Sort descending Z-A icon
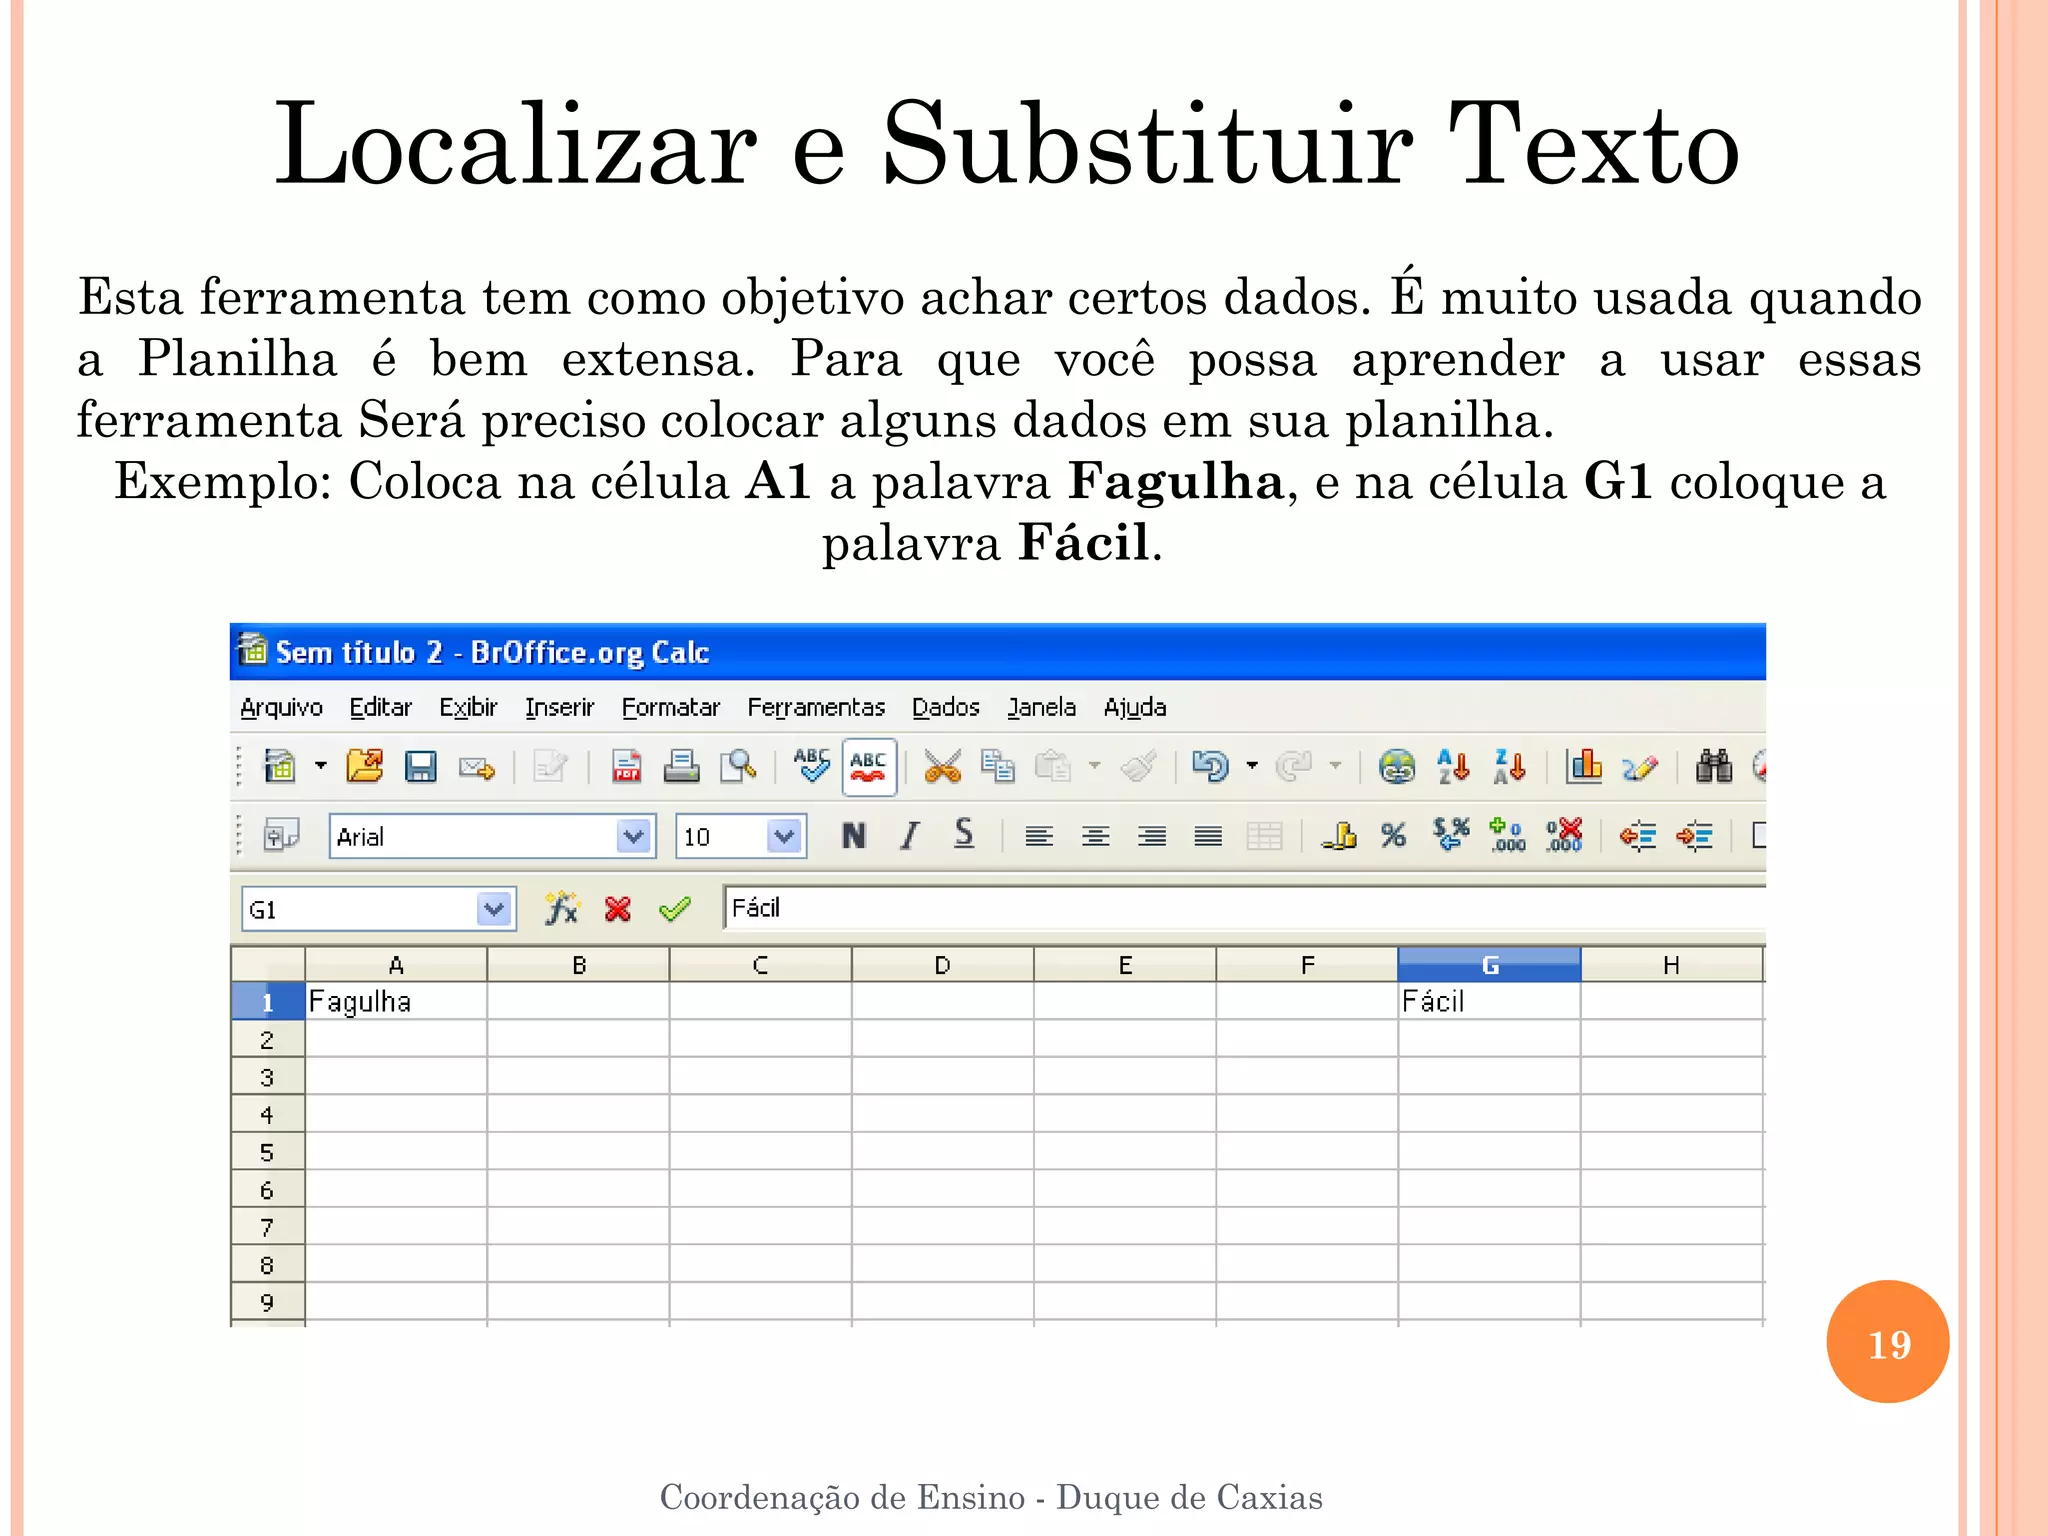Viewport: 2048px width, 1536px height. click(1510, 767)
